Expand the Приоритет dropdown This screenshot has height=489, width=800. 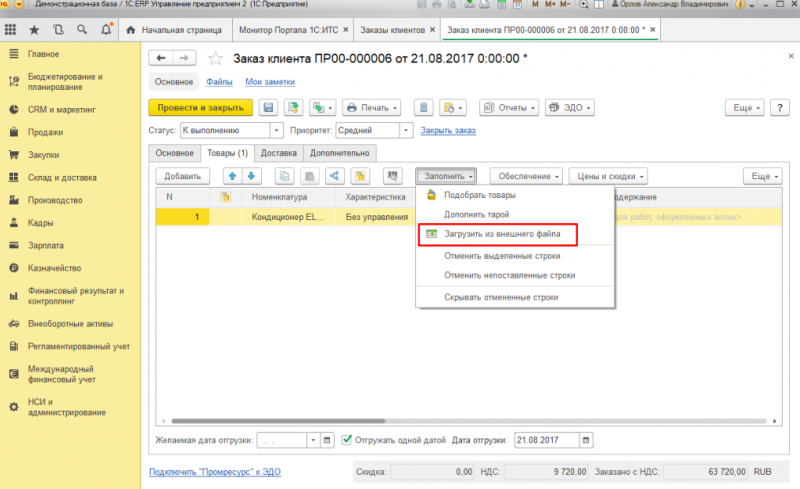coord(406,130)
